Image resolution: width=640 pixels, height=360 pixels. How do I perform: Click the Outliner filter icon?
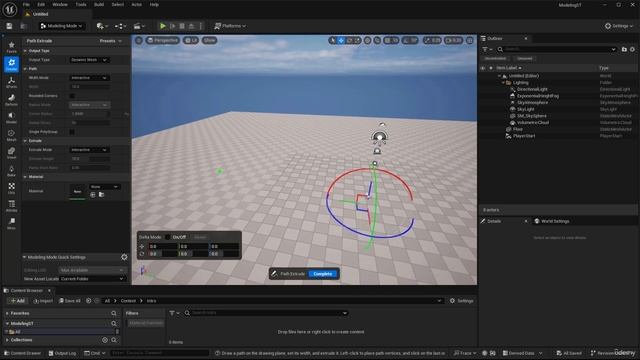[x=487, y=49]
